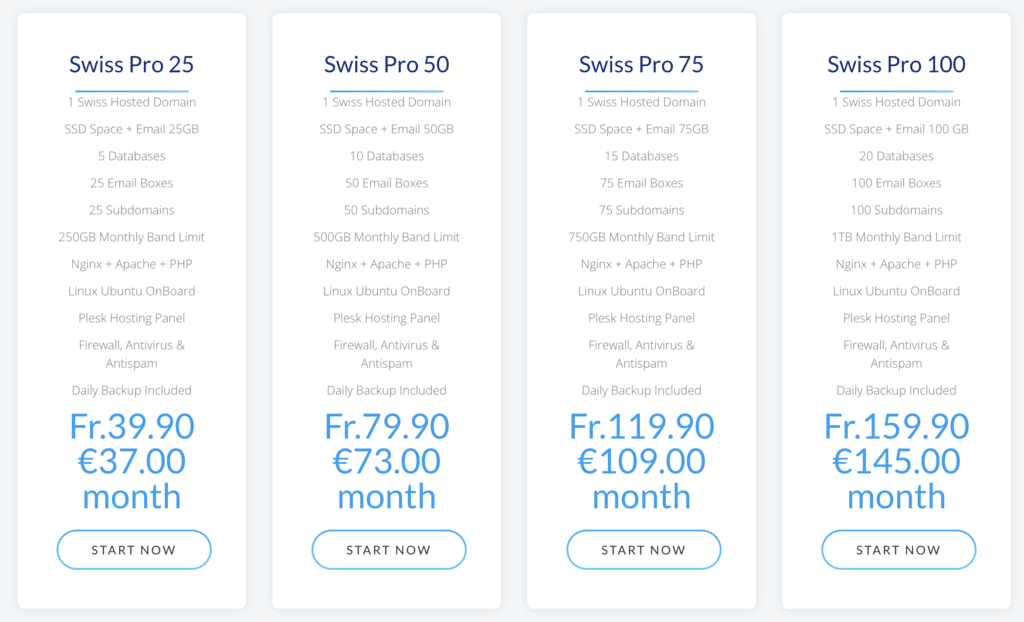The width and height of the screenshot is (1024, 622).
Task: Click the 25 Subdomains feature line
Action: [x=131, y=210]
